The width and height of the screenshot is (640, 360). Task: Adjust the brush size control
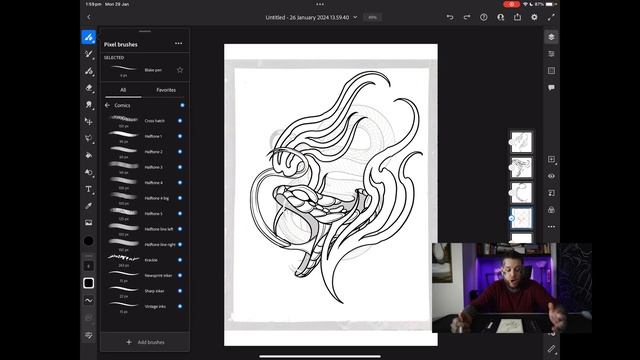(x=89, y=266)
